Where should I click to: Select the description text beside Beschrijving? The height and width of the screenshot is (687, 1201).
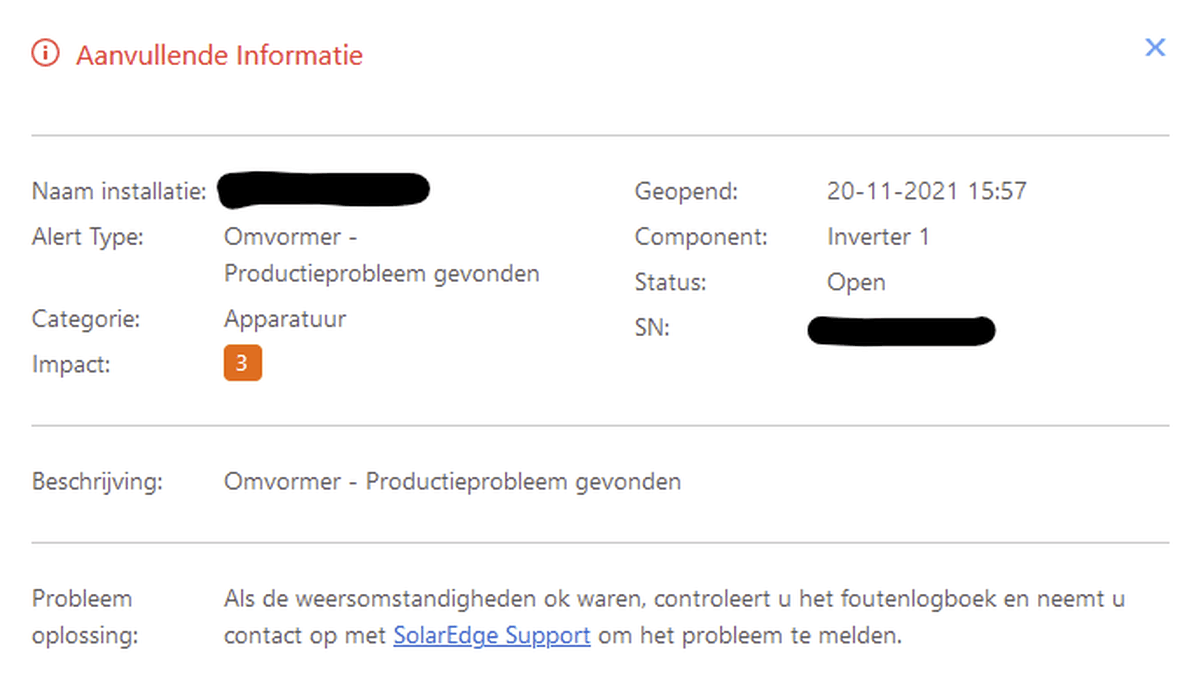click(452, 482)
